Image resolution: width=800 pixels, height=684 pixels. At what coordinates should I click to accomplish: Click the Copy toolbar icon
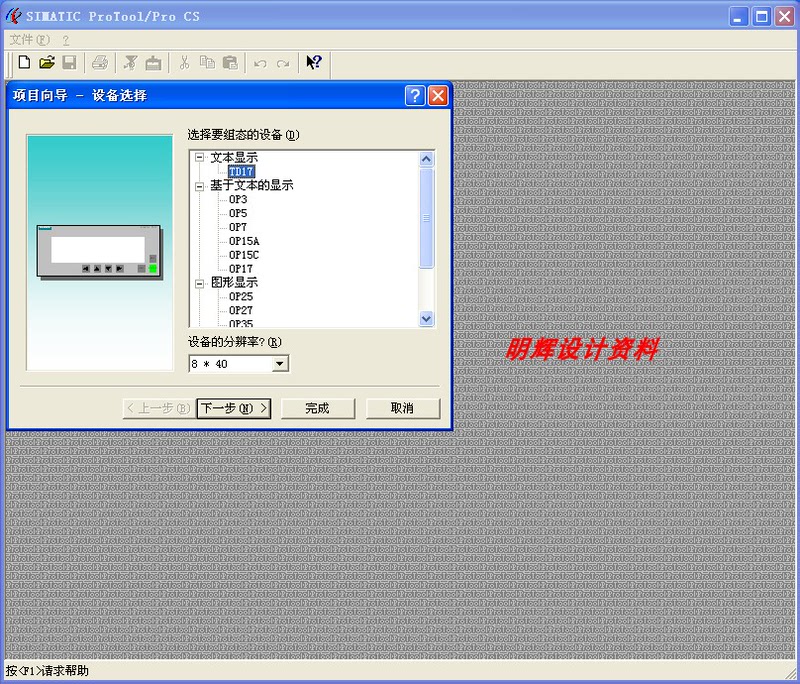pos(207,63)
